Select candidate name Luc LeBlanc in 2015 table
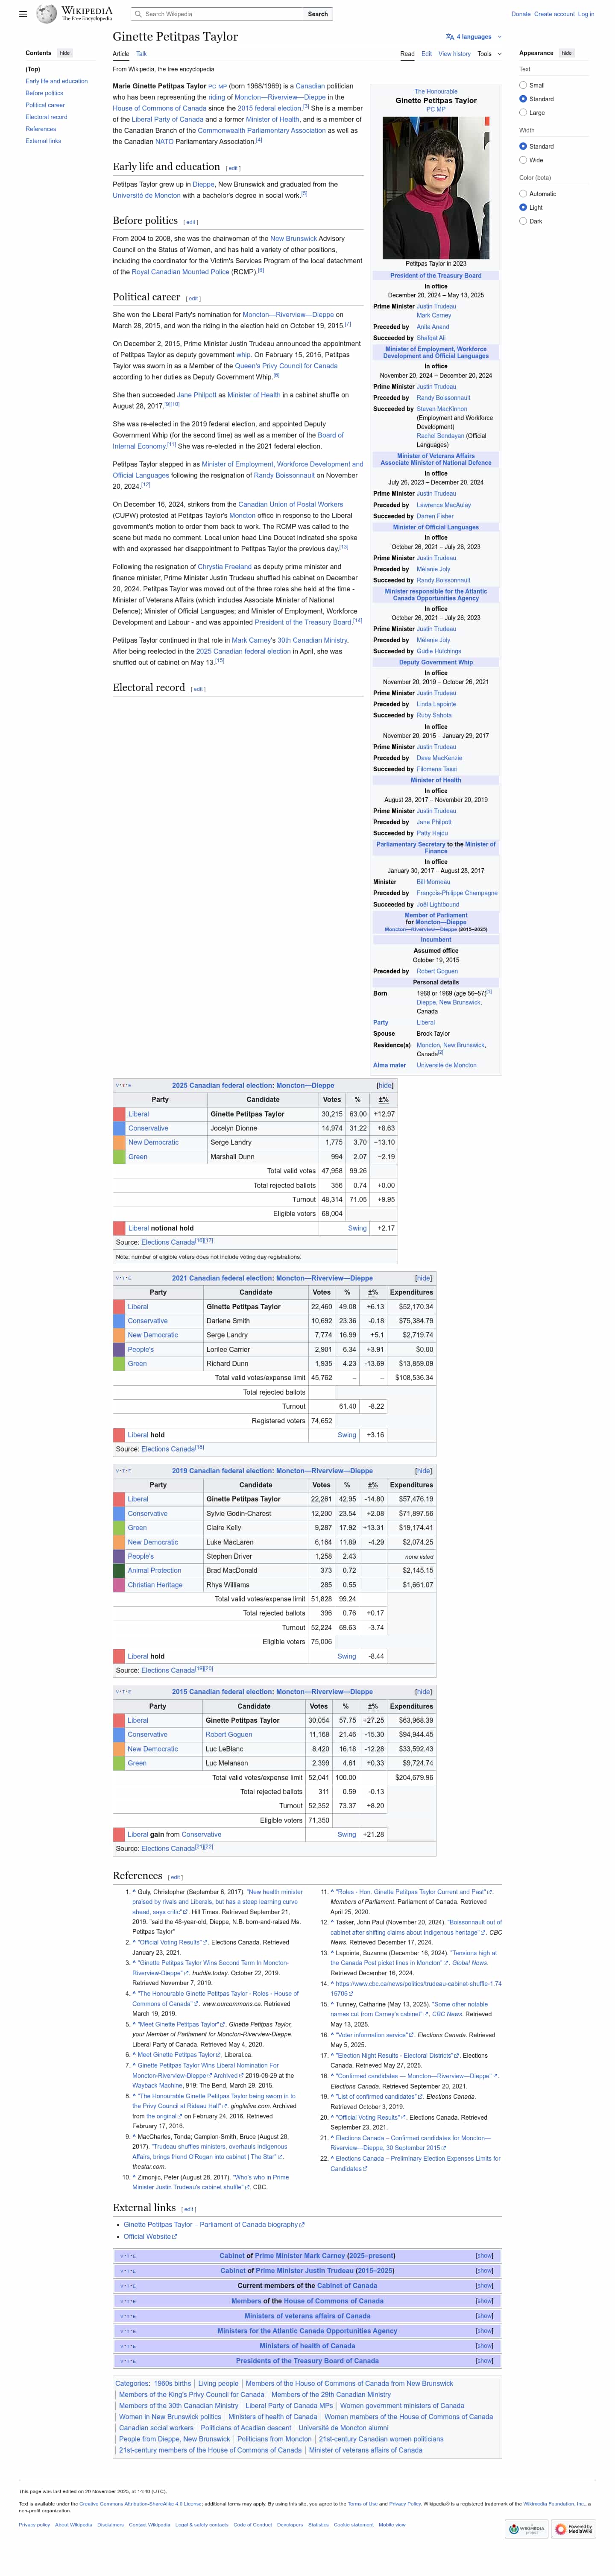This screenshot has width=615, height=2576. pos(224,1749)
